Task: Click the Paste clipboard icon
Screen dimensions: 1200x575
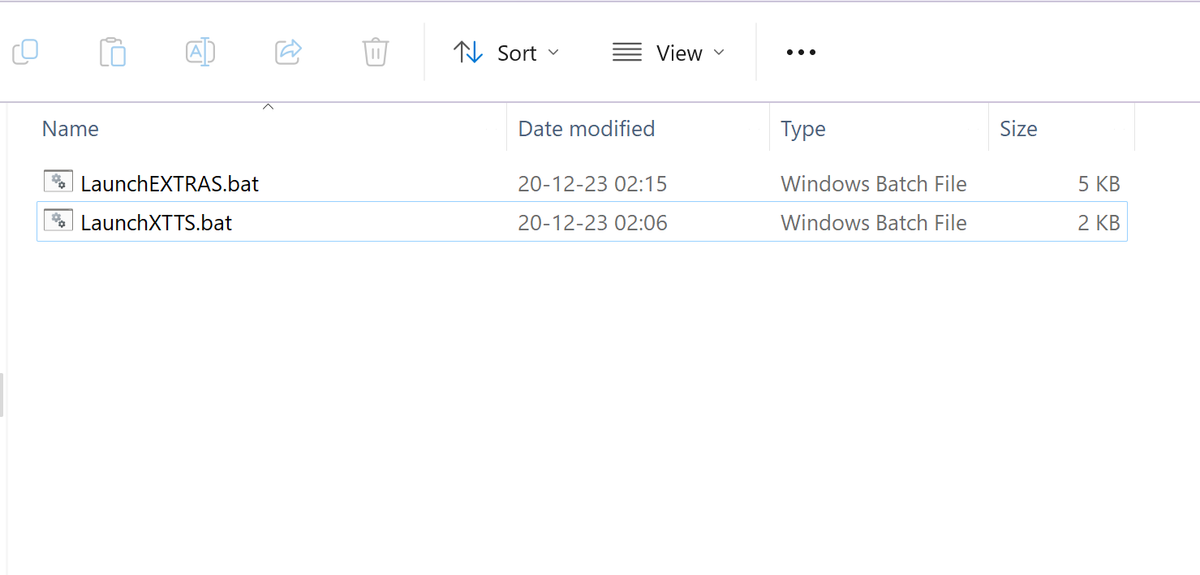Action: tap(113, 52)
